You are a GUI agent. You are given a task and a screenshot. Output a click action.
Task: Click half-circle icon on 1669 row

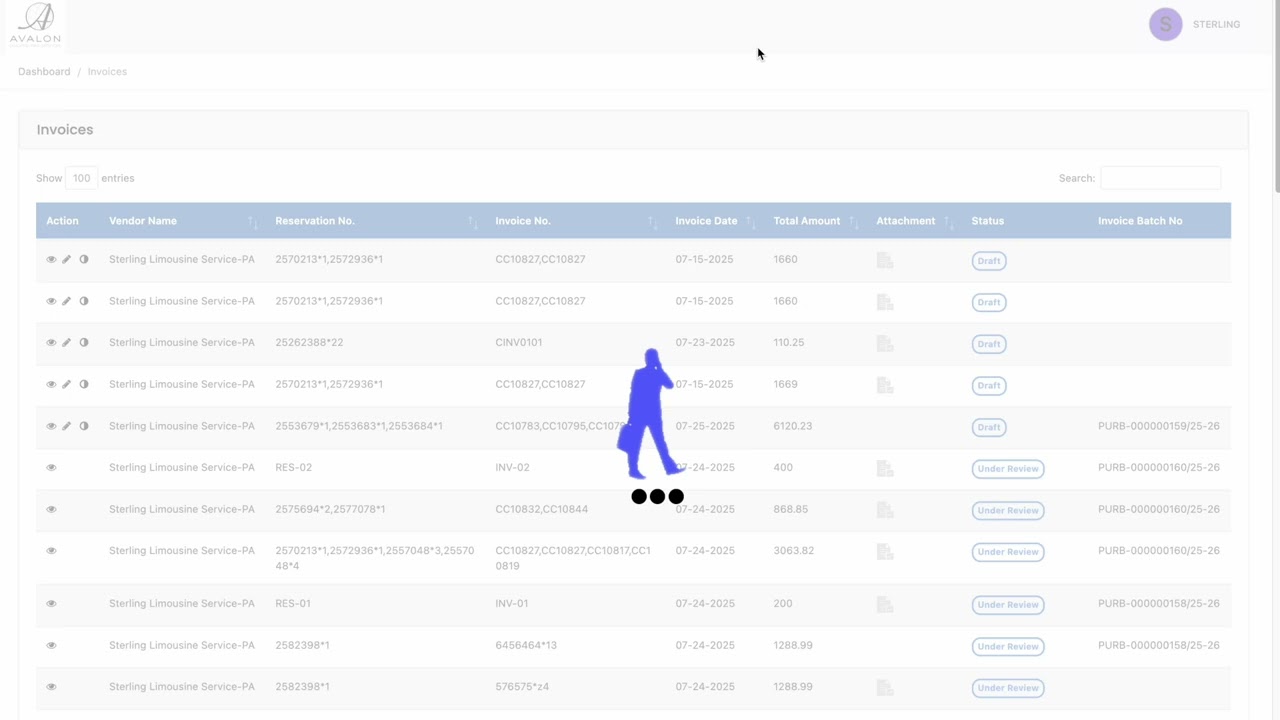pos(84,384)
